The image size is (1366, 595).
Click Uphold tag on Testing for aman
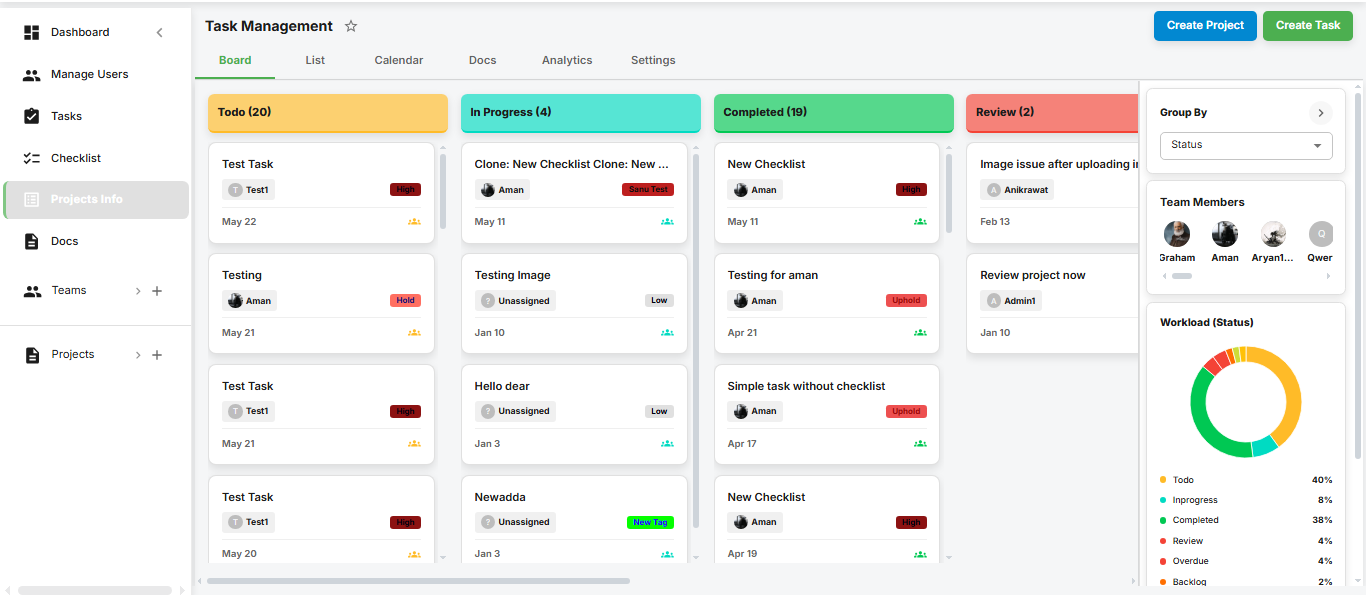906,301
